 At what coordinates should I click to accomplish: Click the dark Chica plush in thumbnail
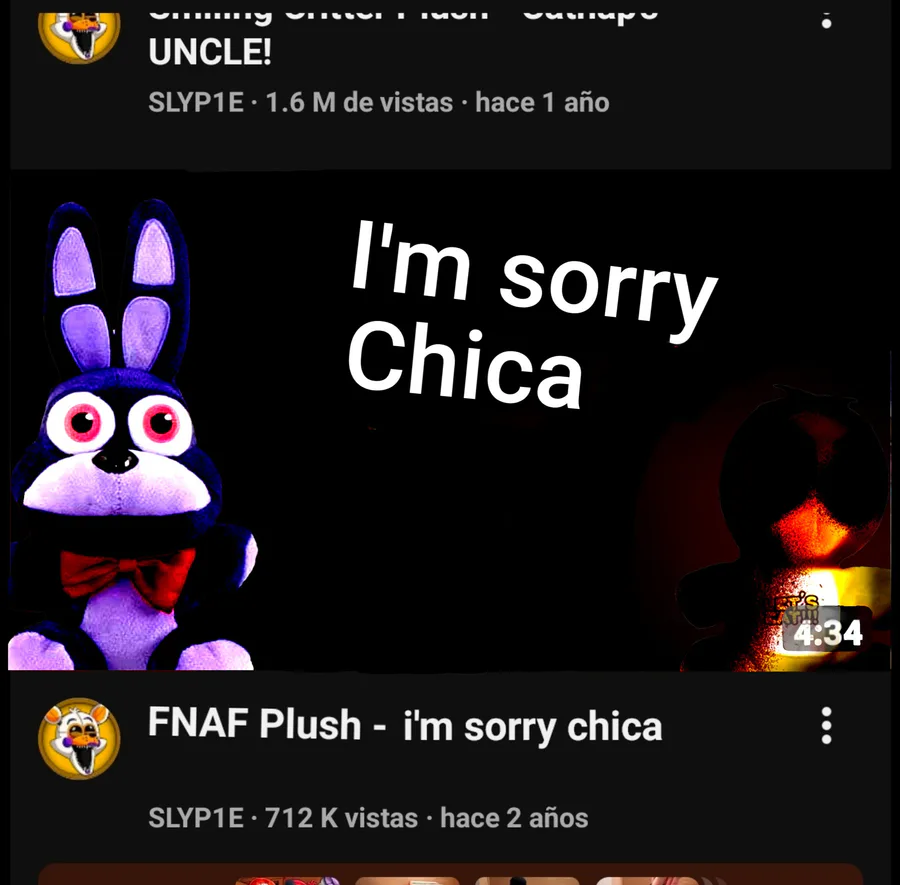pos(786,528)
